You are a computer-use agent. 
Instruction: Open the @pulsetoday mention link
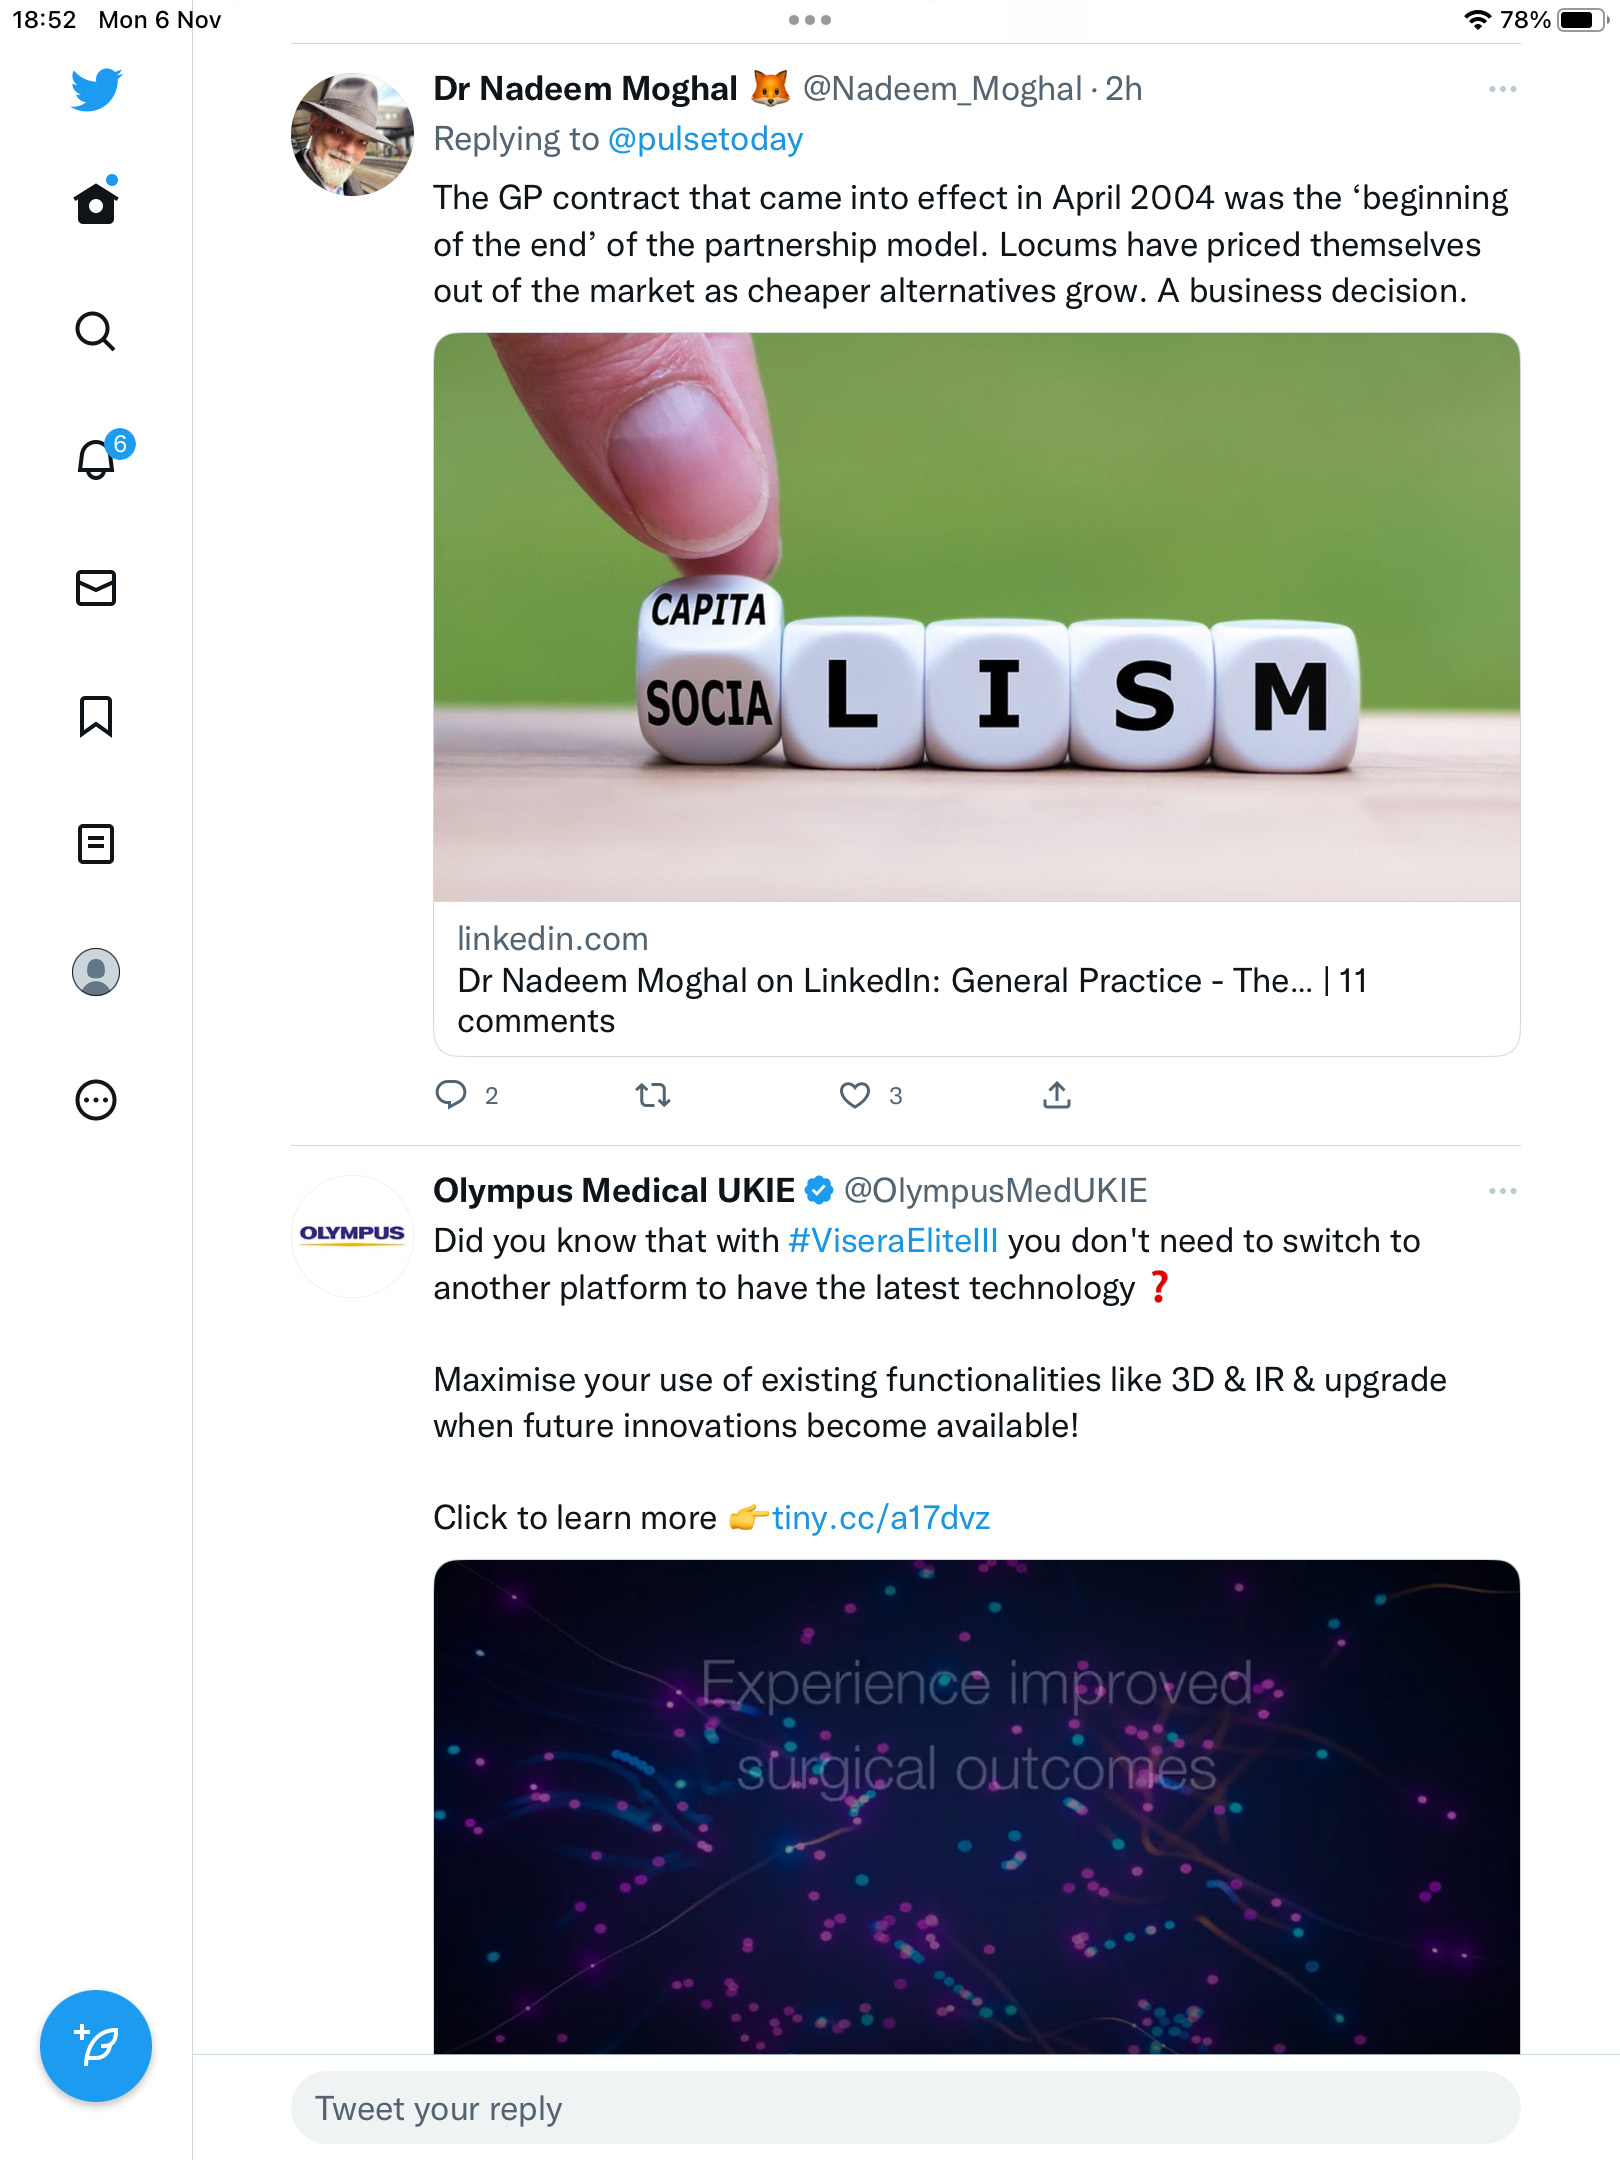[x=705, y=139]
